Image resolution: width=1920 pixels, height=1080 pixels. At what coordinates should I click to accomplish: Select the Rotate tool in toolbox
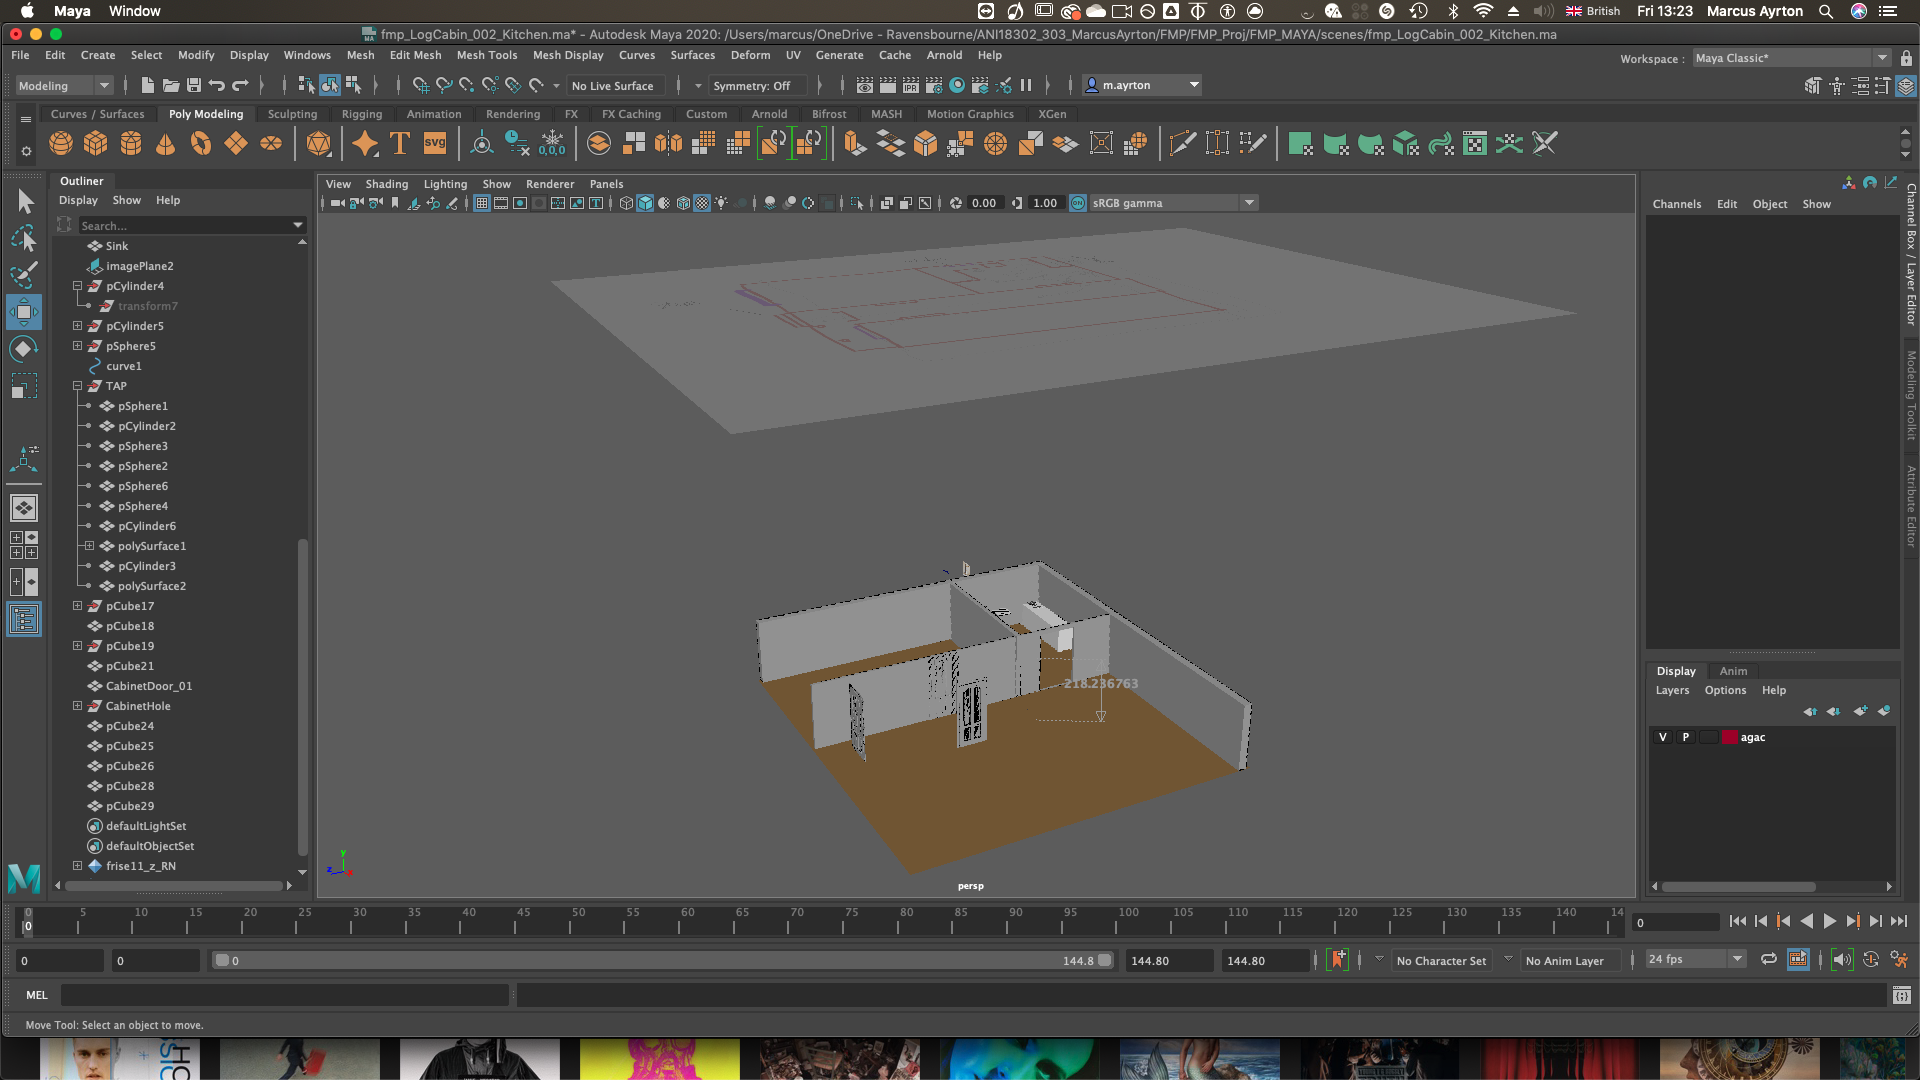[x=23, y=349]
